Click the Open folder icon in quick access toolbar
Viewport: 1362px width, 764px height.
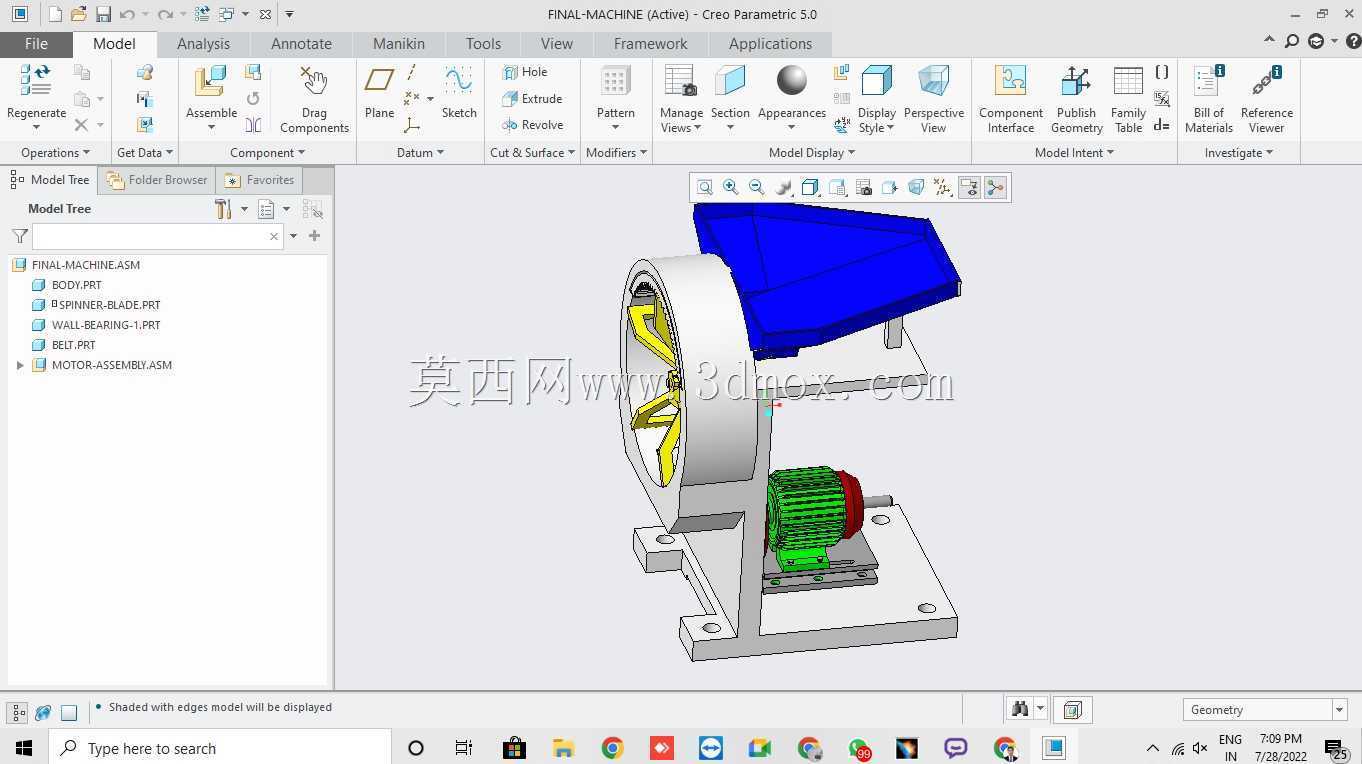click(x=78, y=14)
